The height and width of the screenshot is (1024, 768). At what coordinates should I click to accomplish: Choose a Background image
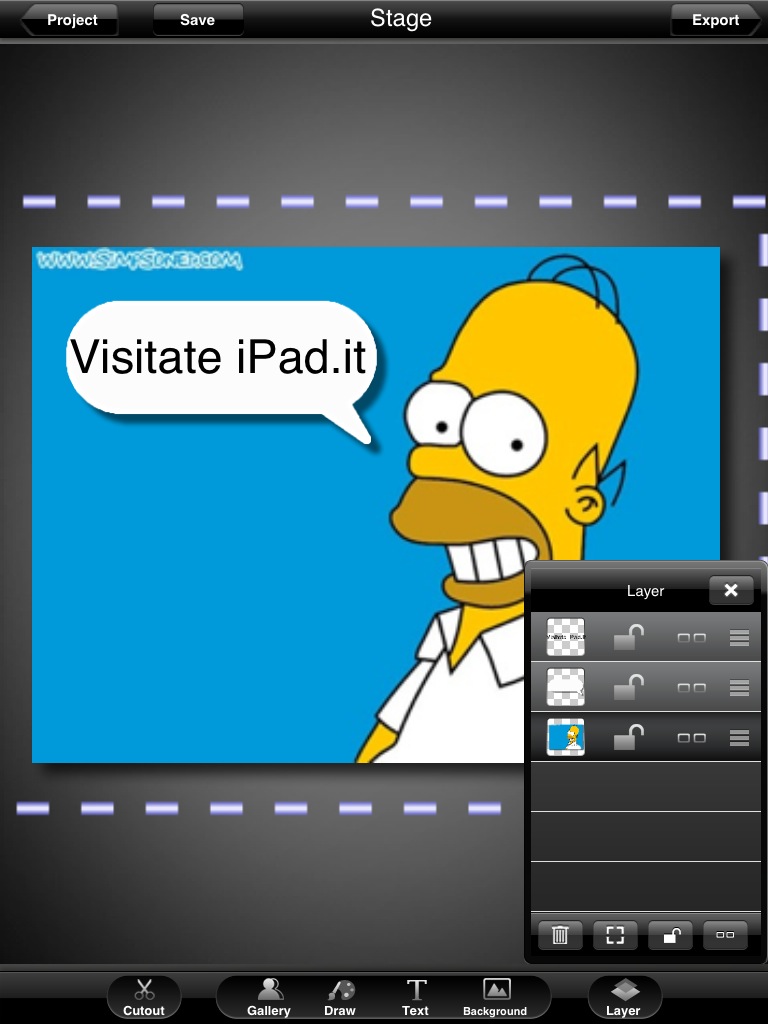[x=494, y=998]
